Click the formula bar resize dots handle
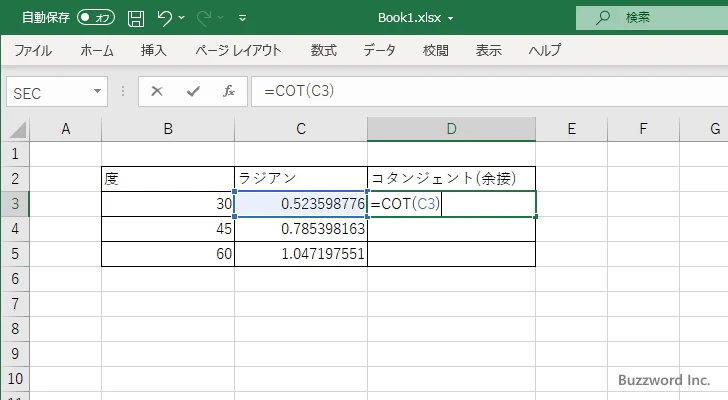 click(x=123, y=91)
